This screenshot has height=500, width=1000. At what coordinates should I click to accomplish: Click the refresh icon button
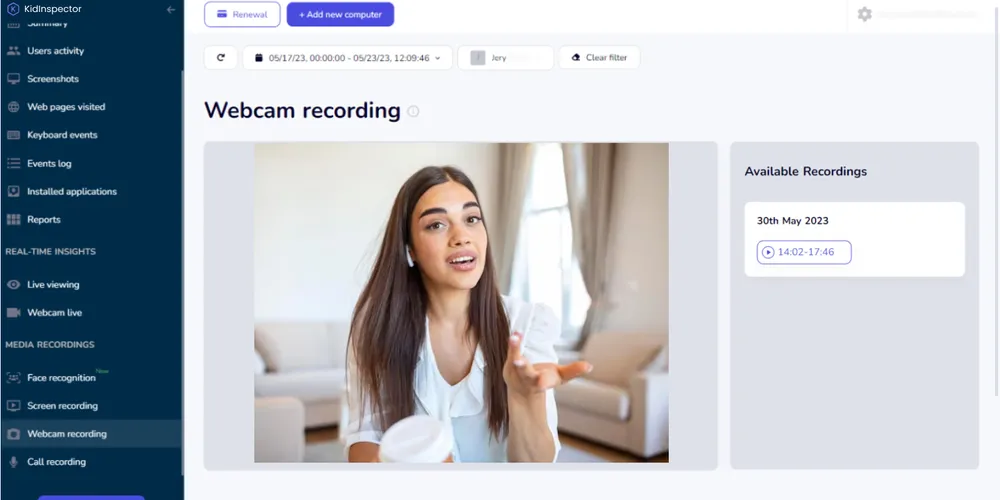[x=220, y=58]
